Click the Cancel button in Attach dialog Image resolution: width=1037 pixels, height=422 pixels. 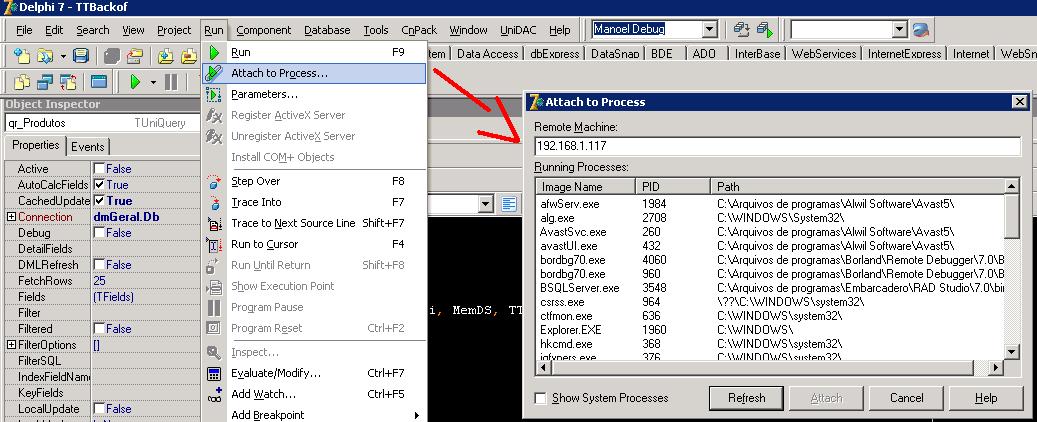(x=906, y=398)
